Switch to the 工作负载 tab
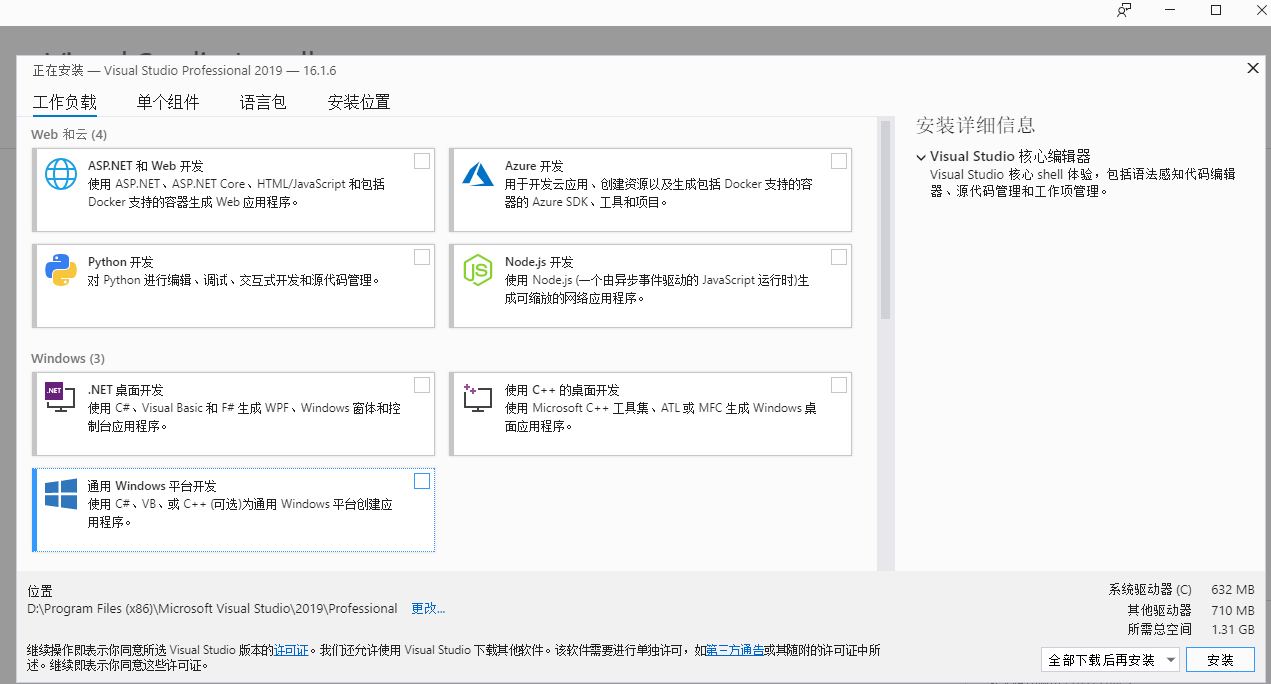 [x=65, y=102]
